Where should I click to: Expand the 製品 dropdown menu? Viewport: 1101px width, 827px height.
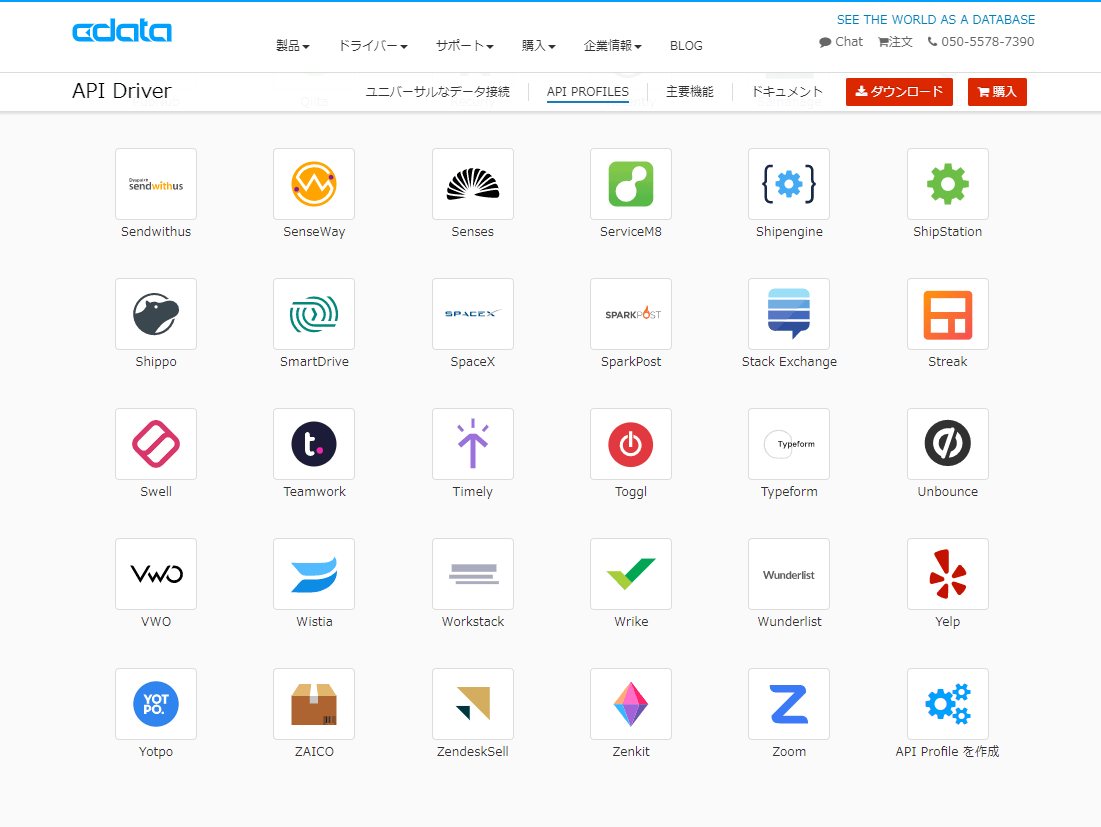[x=293, y=46]
